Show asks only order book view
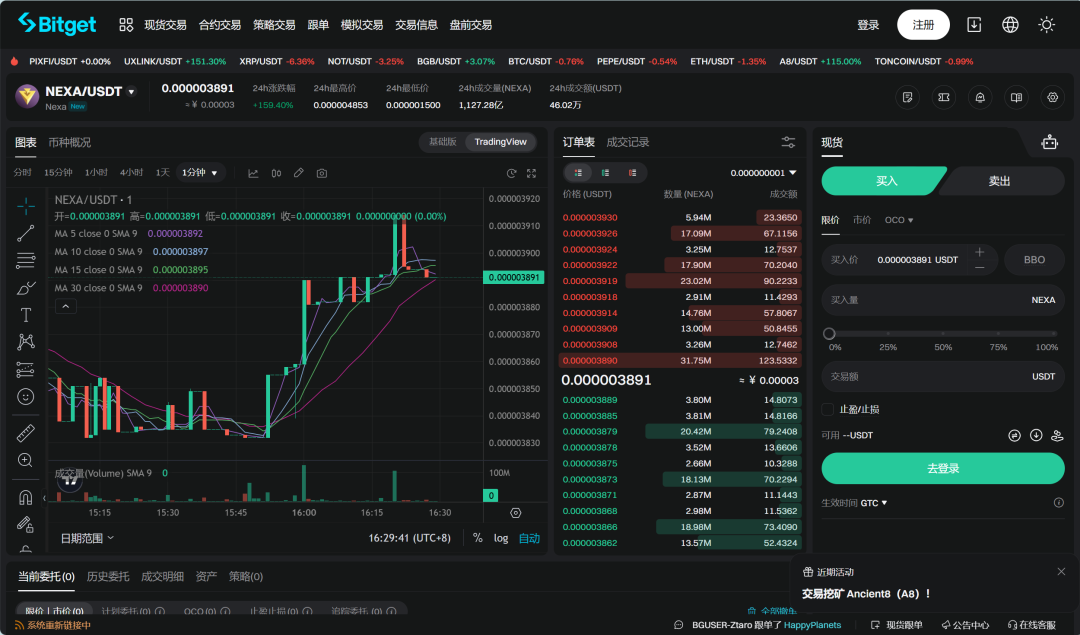The width and height of the screenshot is (1080, 635). coord(632,173)
